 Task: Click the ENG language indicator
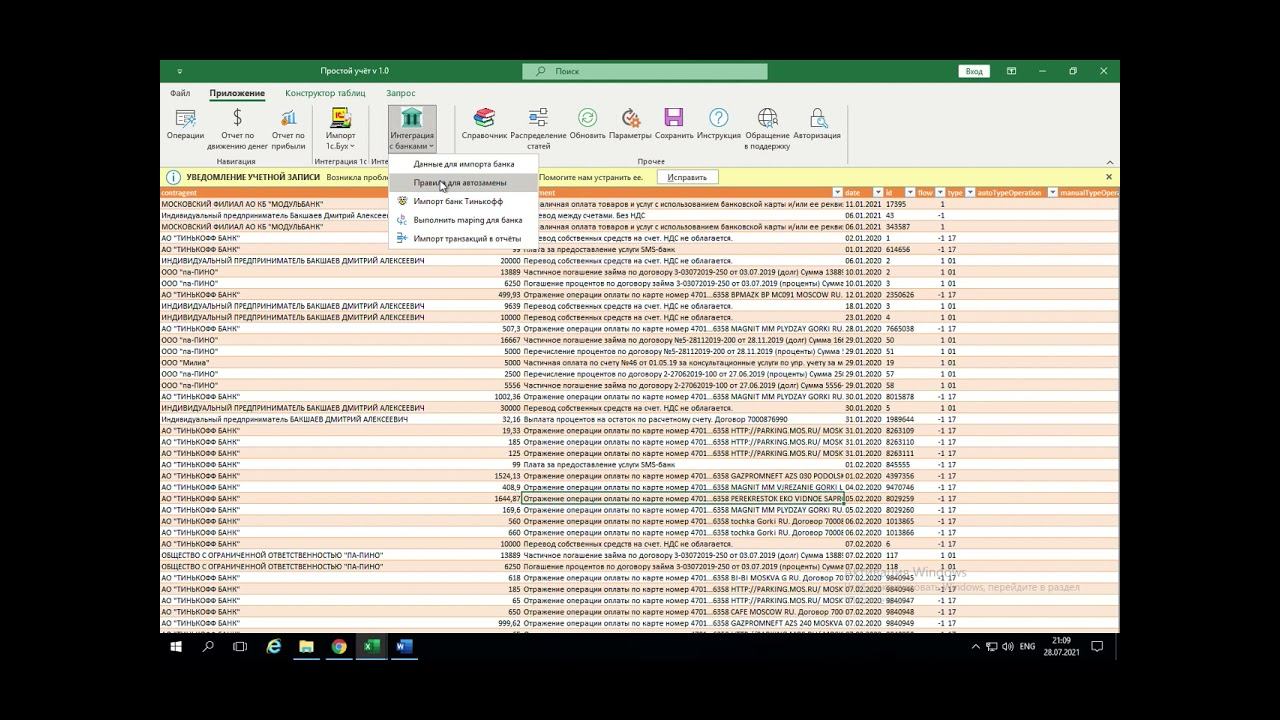click(1027, 647)
